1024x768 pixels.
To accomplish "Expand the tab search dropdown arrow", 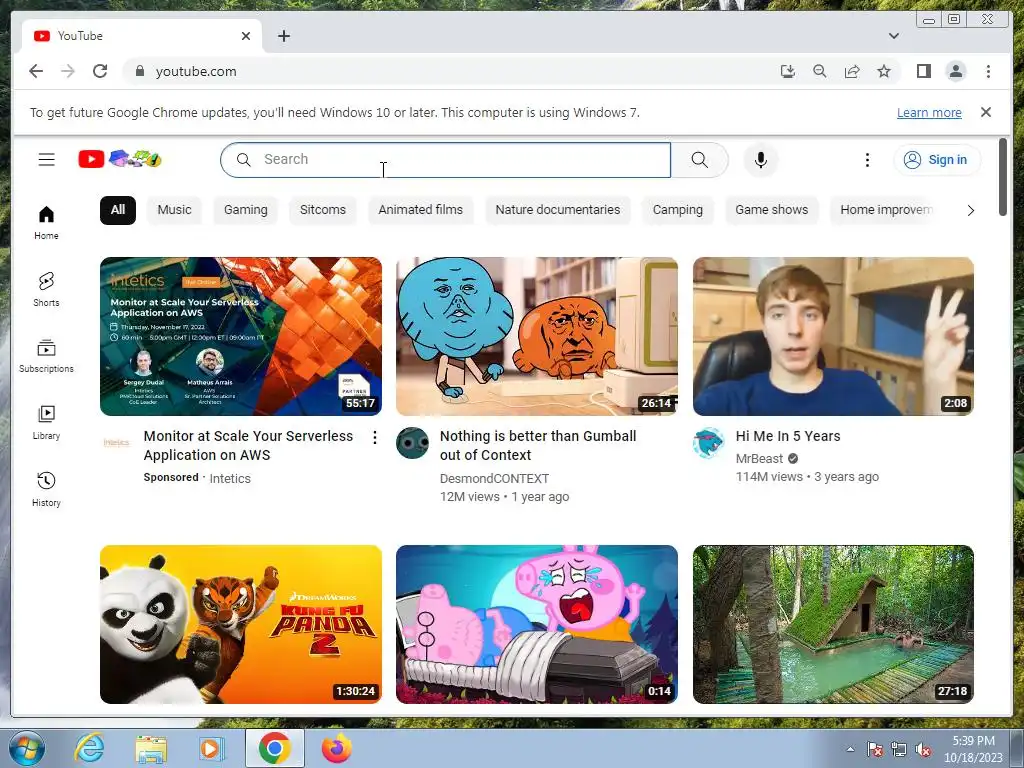I will (x=893, y=36).
